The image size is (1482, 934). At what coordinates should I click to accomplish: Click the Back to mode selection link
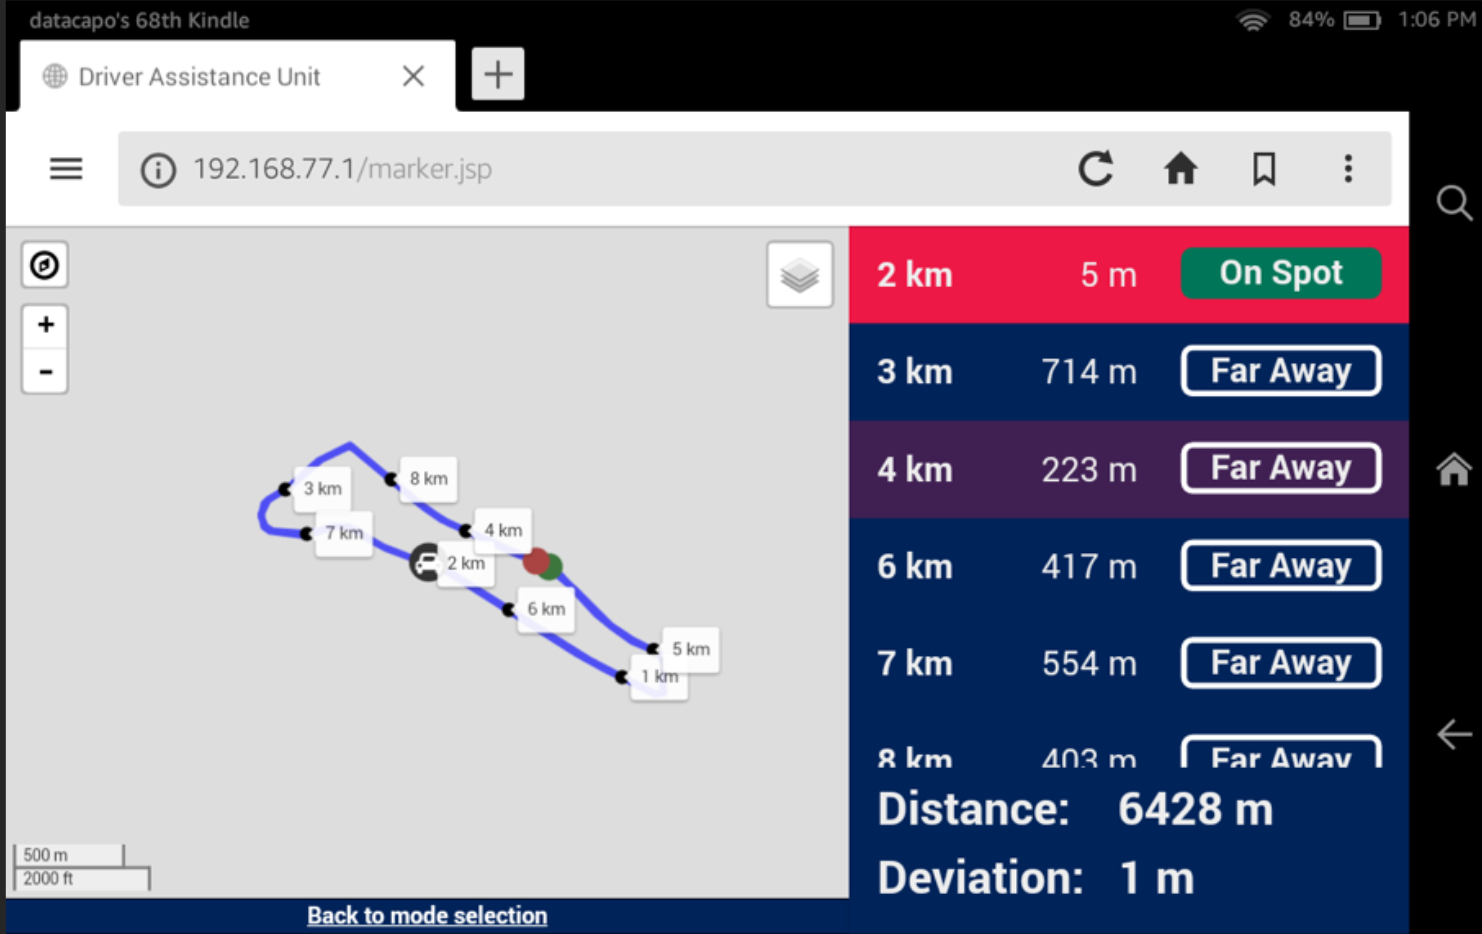[x=427, y=916]
